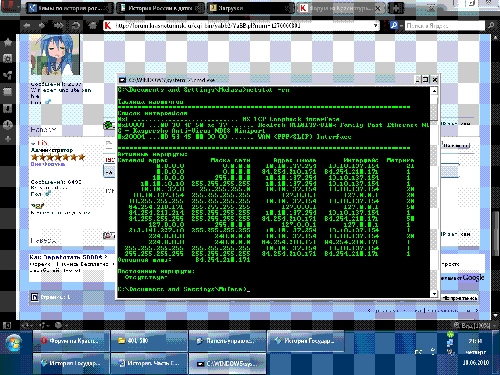Open a new tab with plus button
Image resolution: width=500 pixels, height=375 pixels.
coord(396,8)
